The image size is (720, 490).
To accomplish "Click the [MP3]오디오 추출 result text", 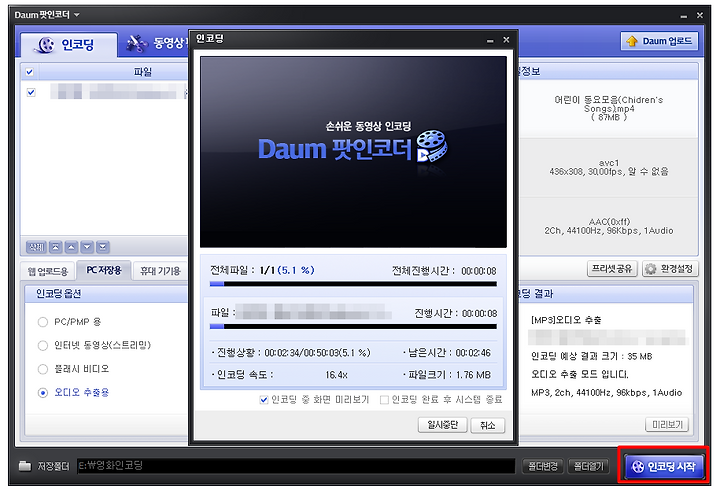I will pos(566,320).
